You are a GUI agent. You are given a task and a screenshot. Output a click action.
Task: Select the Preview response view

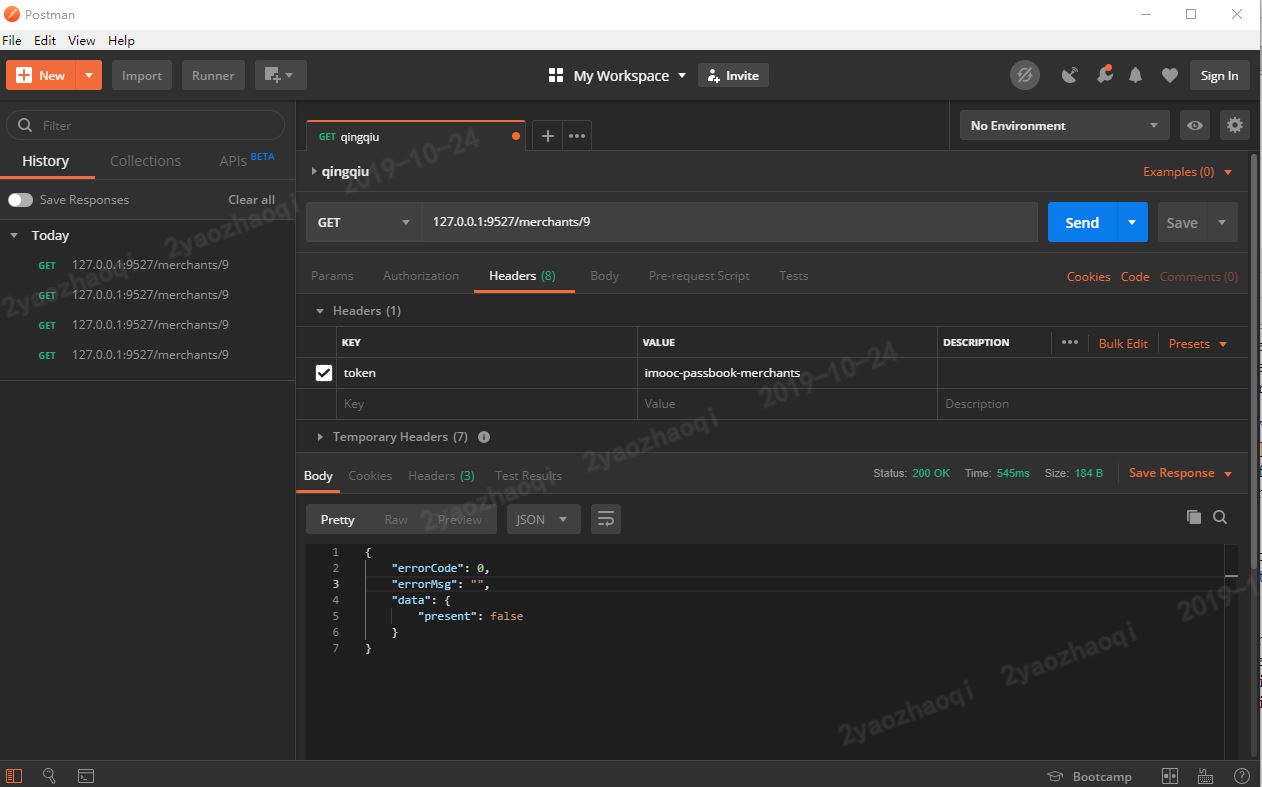[x=460, y=519]
